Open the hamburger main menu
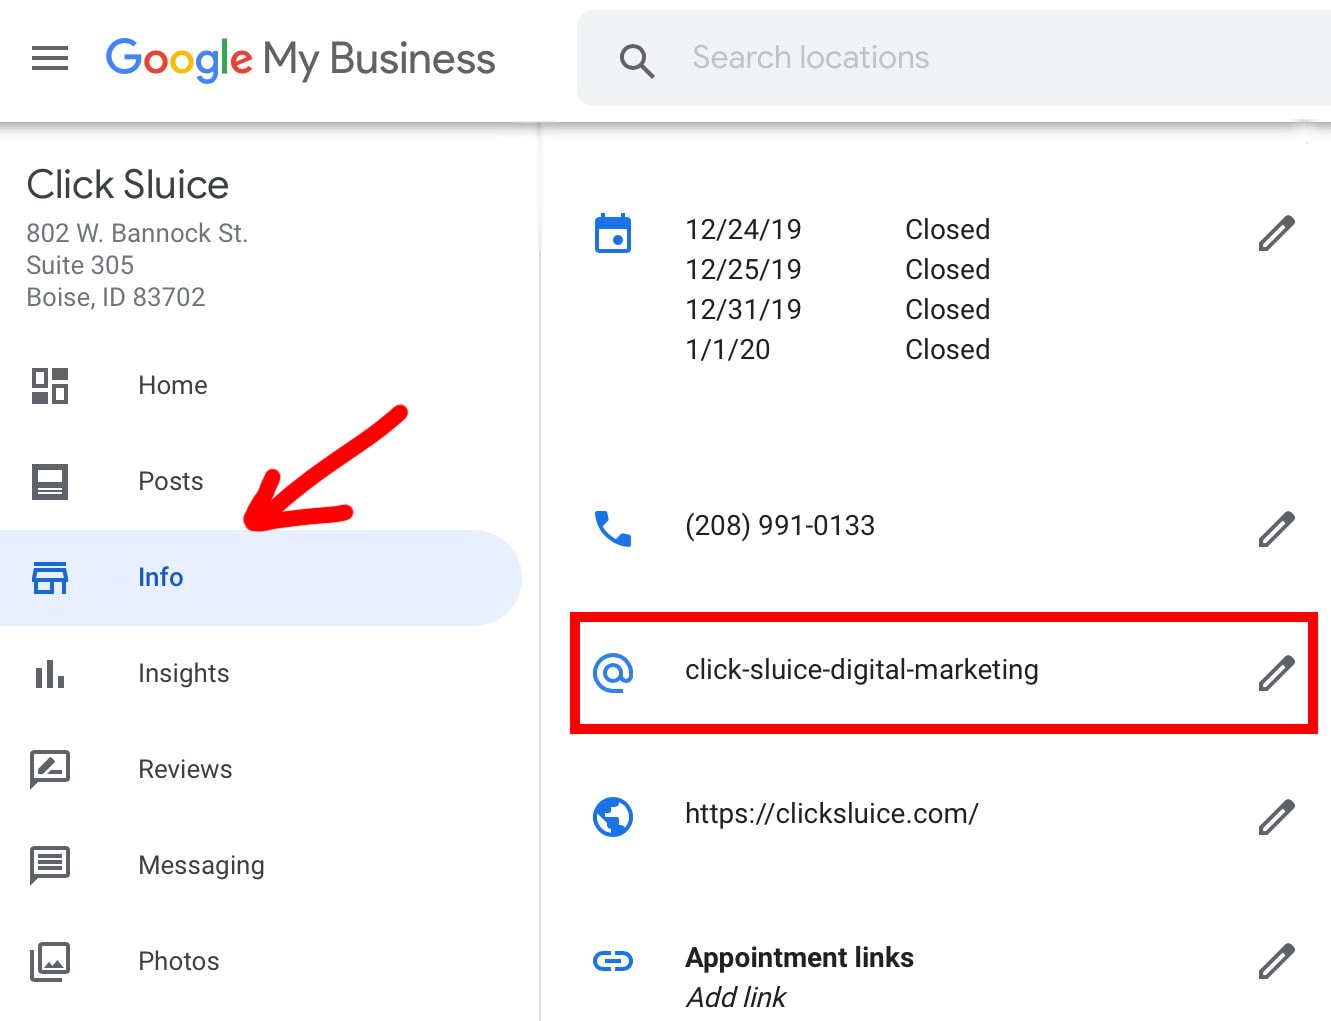 [x=50, y=58]
